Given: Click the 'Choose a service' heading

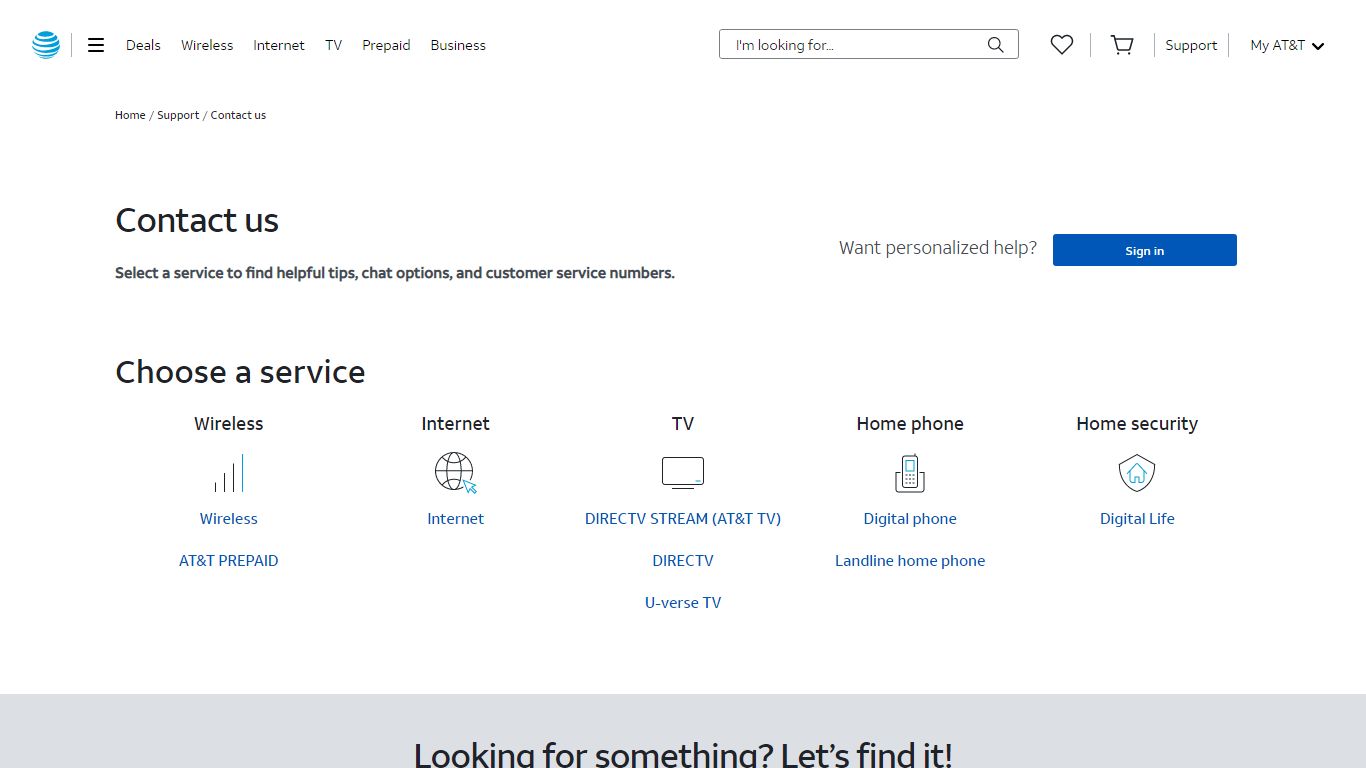Looking at the screenshot, I should point(240,372).
